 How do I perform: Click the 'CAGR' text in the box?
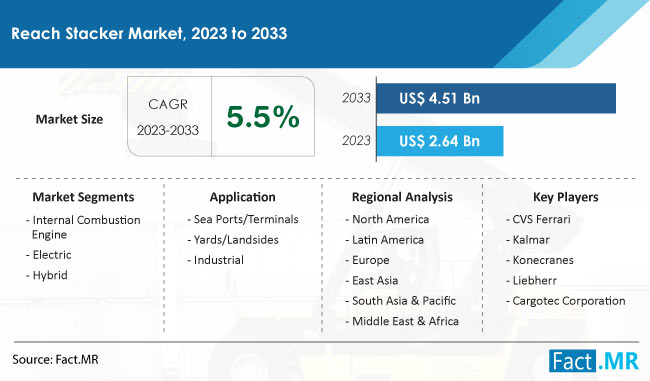coord(168,104)
